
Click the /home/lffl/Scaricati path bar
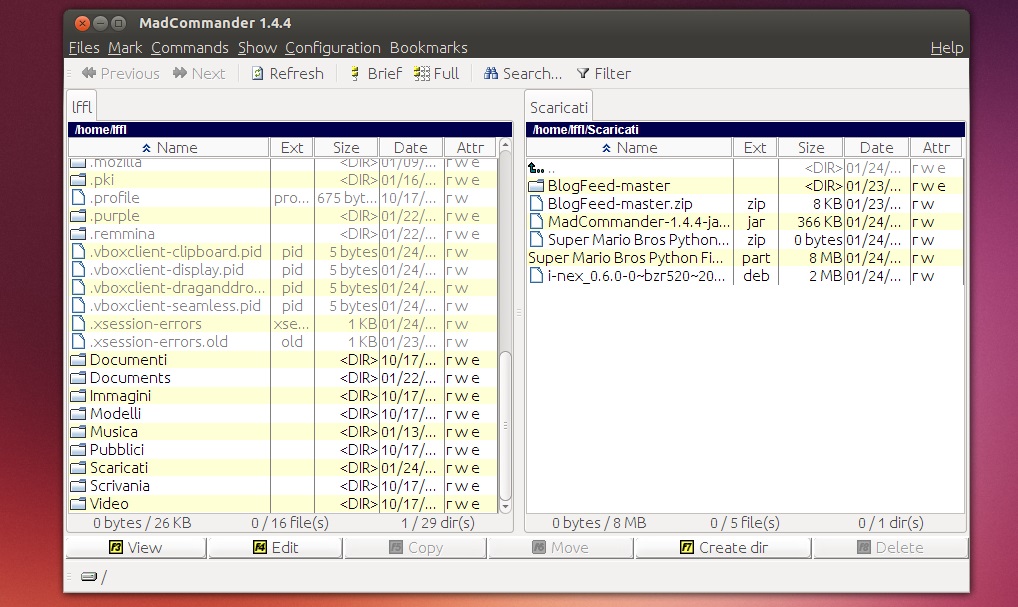745,130
